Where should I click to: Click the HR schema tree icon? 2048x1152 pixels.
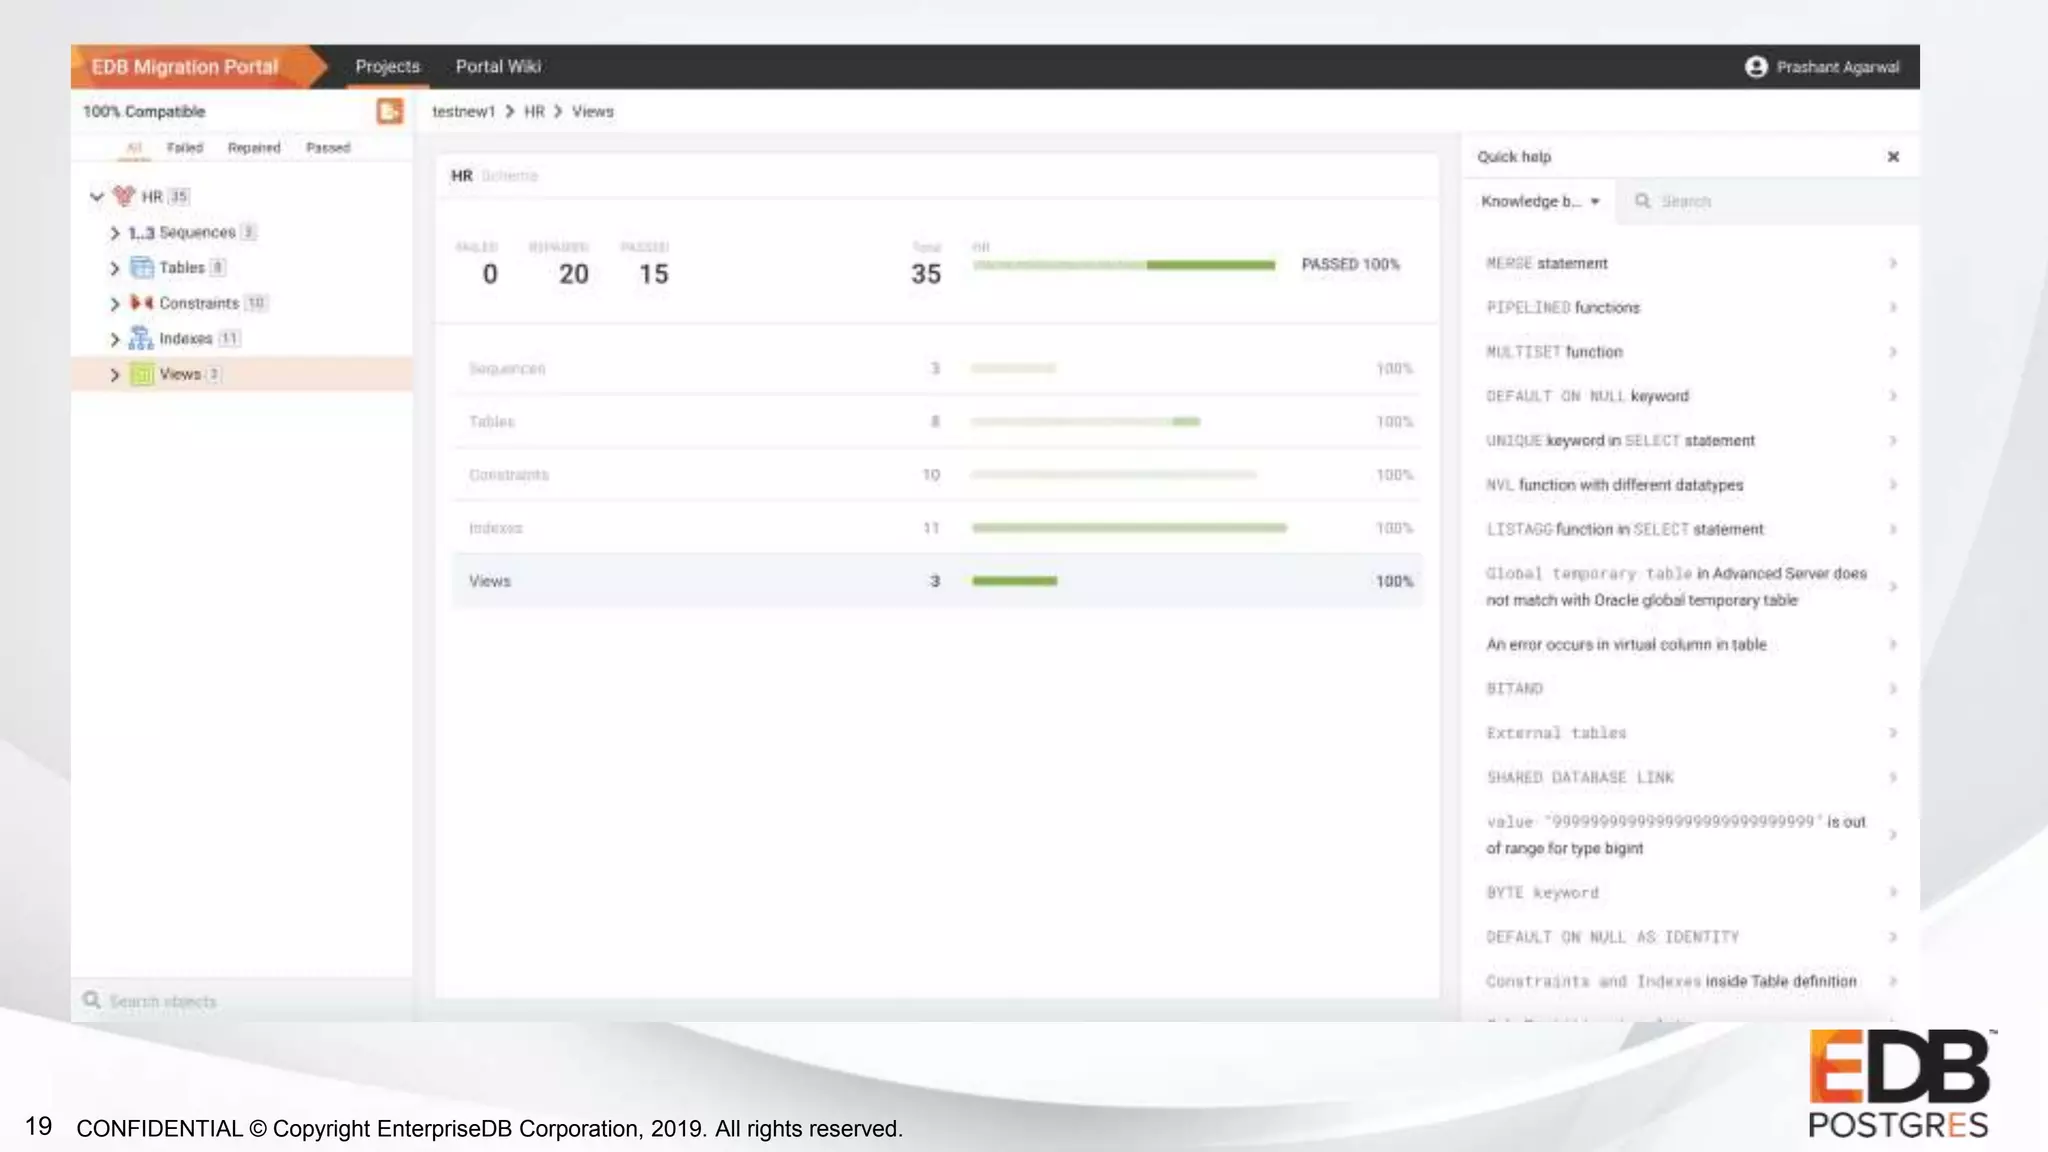124,196
